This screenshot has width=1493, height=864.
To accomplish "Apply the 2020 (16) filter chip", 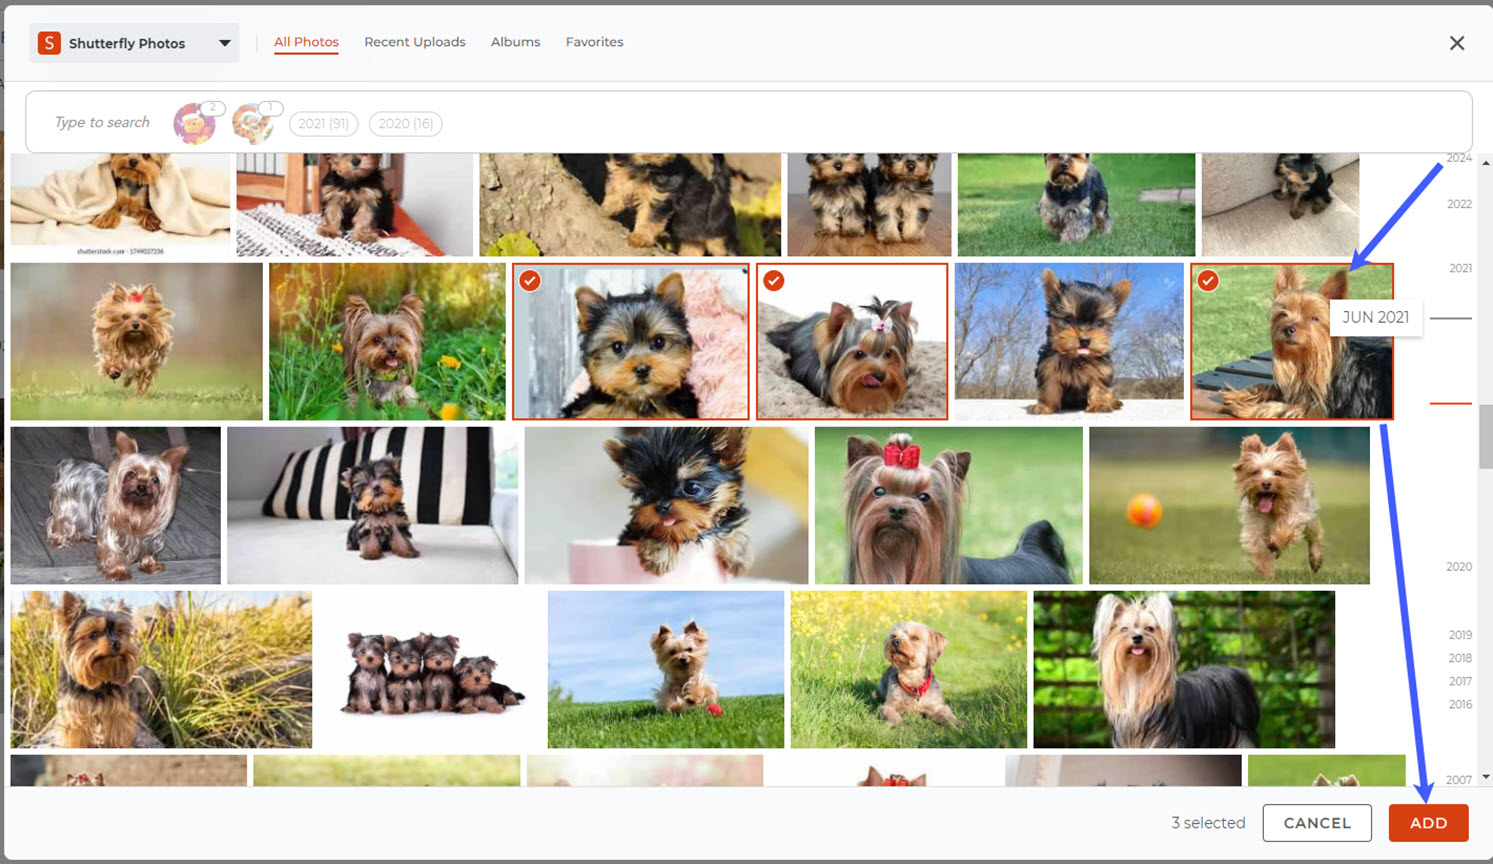I will tap(405, 123).
